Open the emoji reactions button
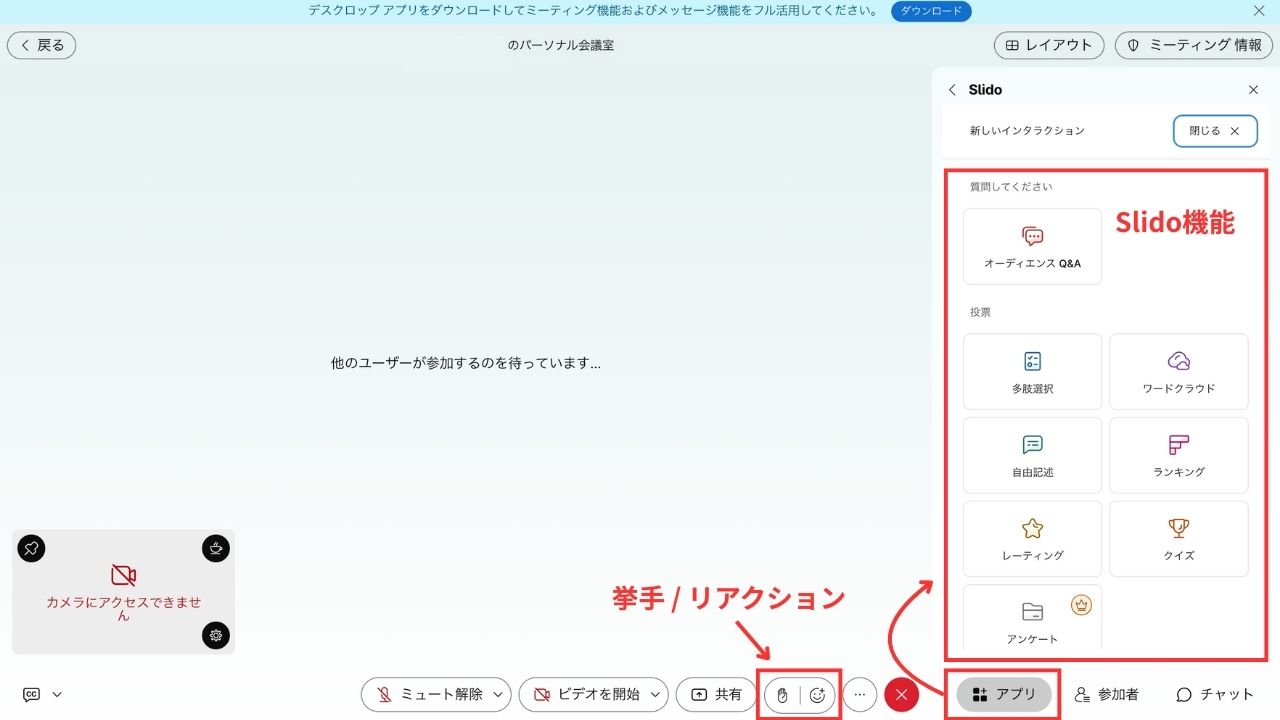Image resolution: width=1280 pixels, height=720 pixels. (817, 695)
